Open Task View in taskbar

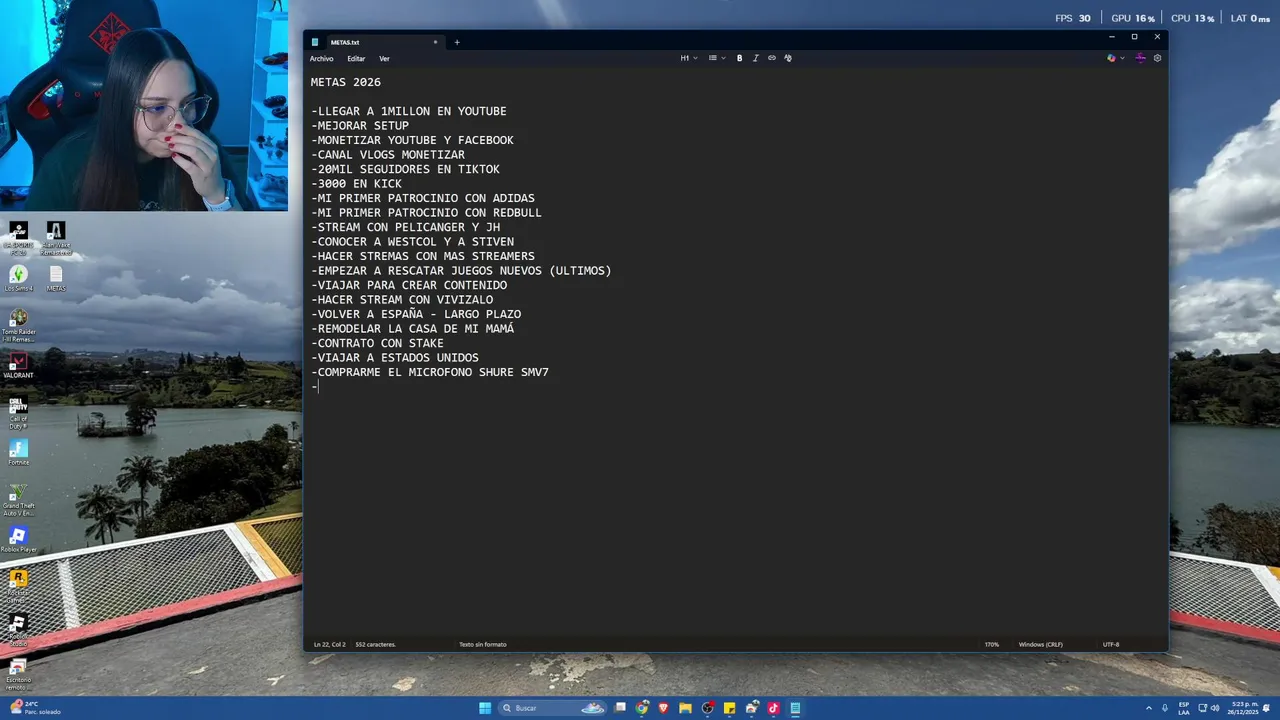tap(620, 708)
